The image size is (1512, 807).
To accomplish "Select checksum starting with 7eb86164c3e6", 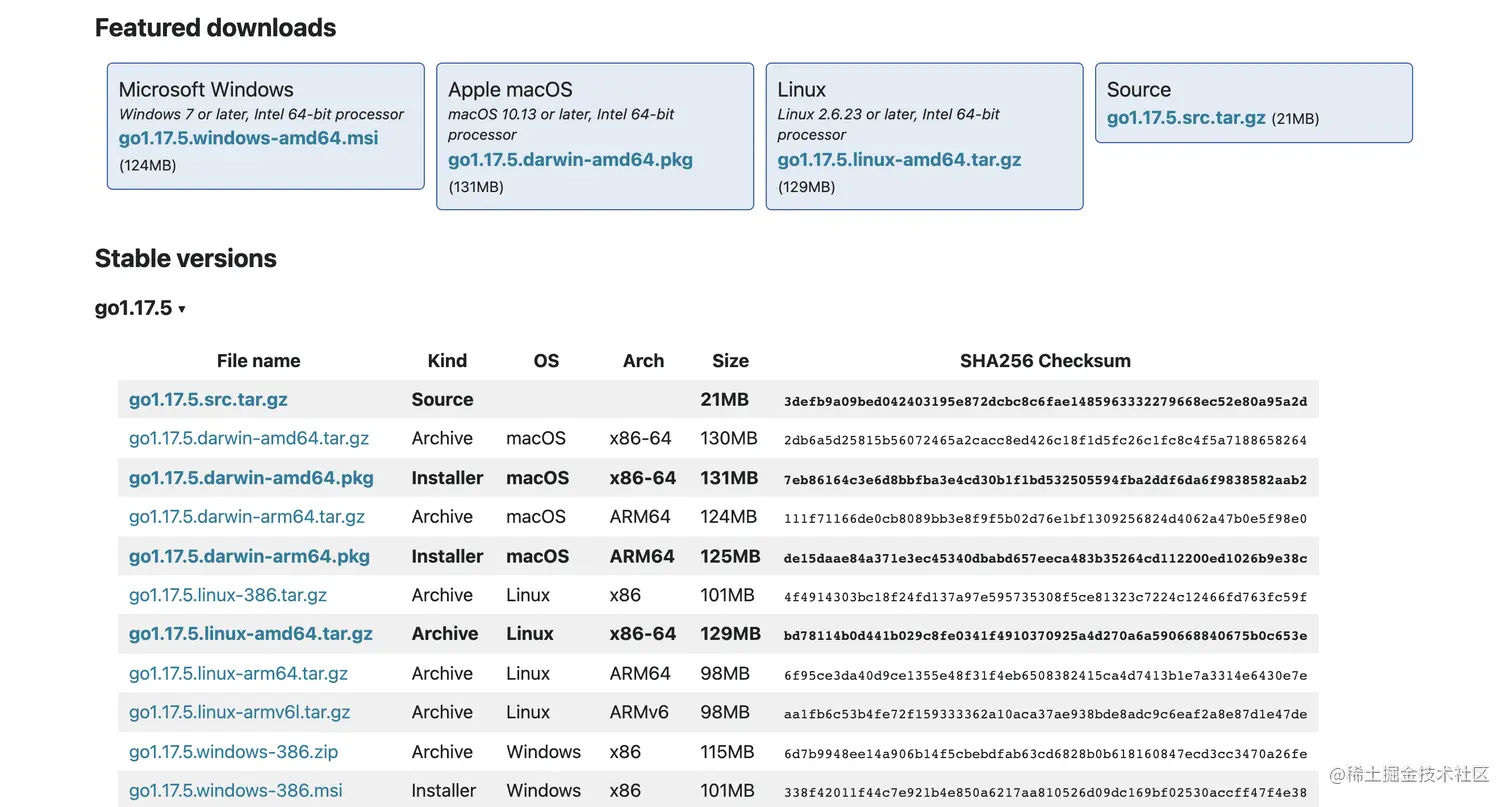I will click(x=1045, y=480).
